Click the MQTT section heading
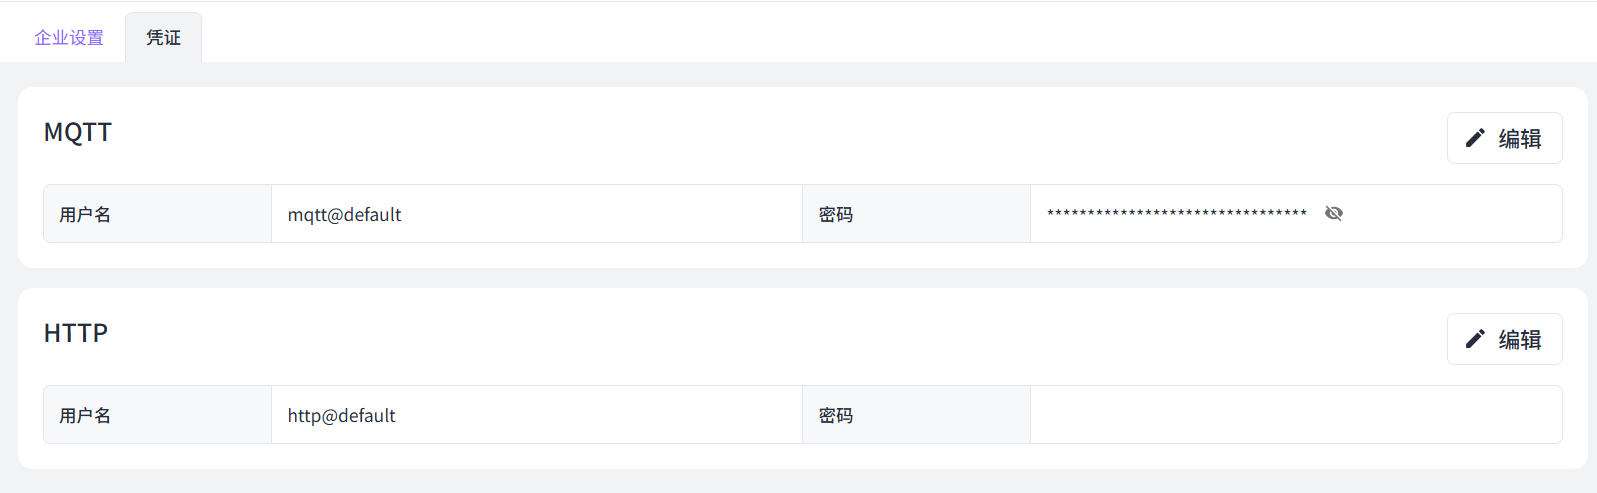Viewport: 1597px width, 493px height. (78, 132)
